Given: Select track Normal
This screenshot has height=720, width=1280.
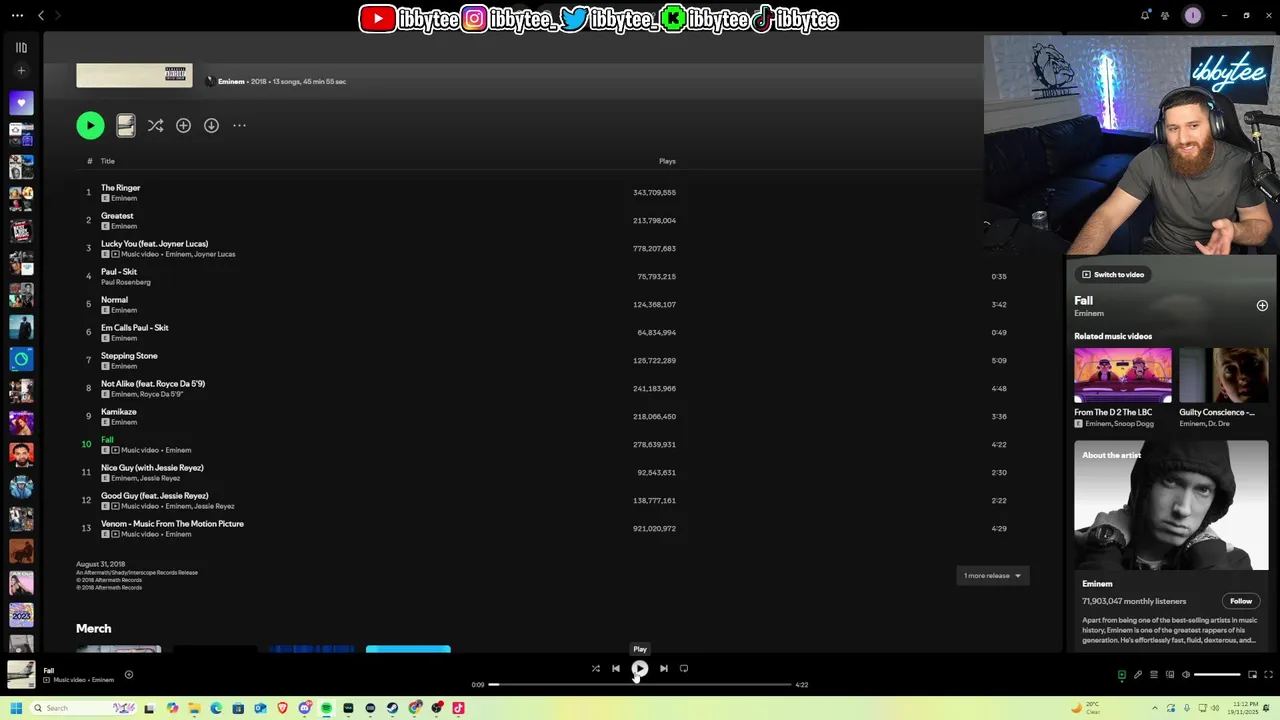Looking at the screenshot, I should (x=114, y=300).
